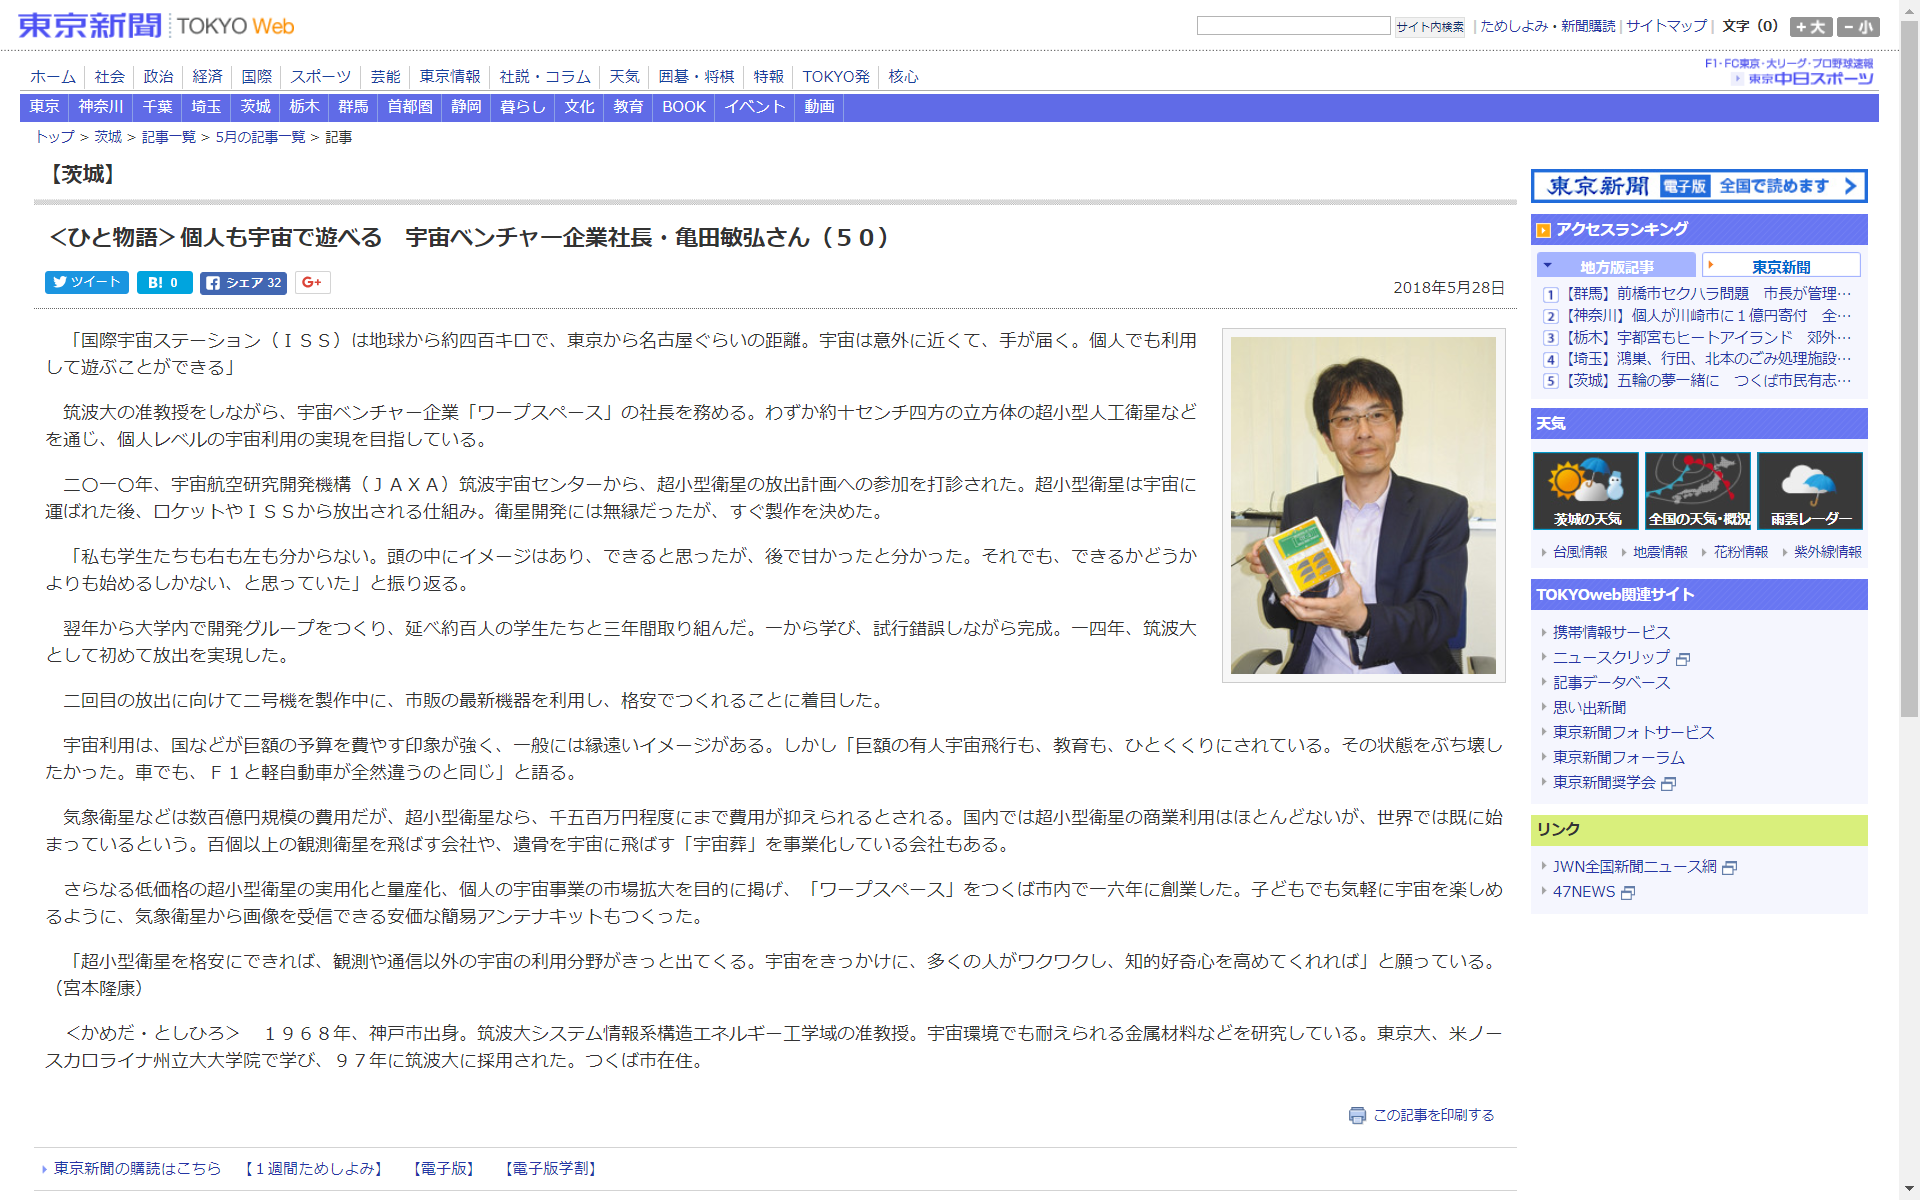This screenshot has width=1920, height=1200.
Task: Open the 東京新聞 電子版 banner arrow
Action: pyautogui.click(x=1850, y=186)
